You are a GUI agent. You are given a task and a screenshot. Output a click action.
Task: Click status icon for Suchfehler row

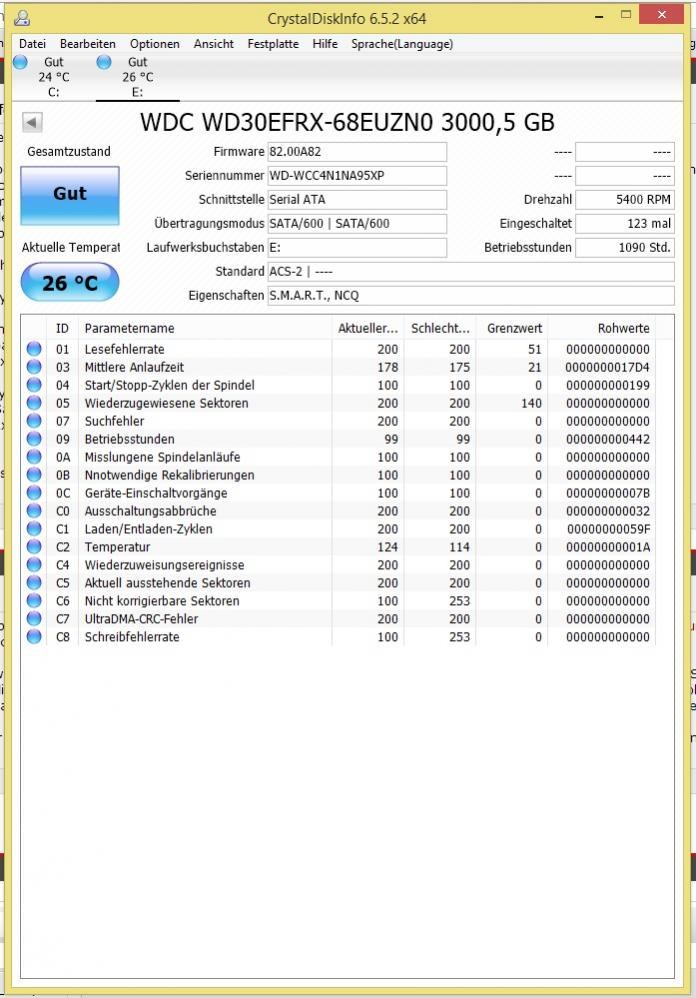point(34,421)
